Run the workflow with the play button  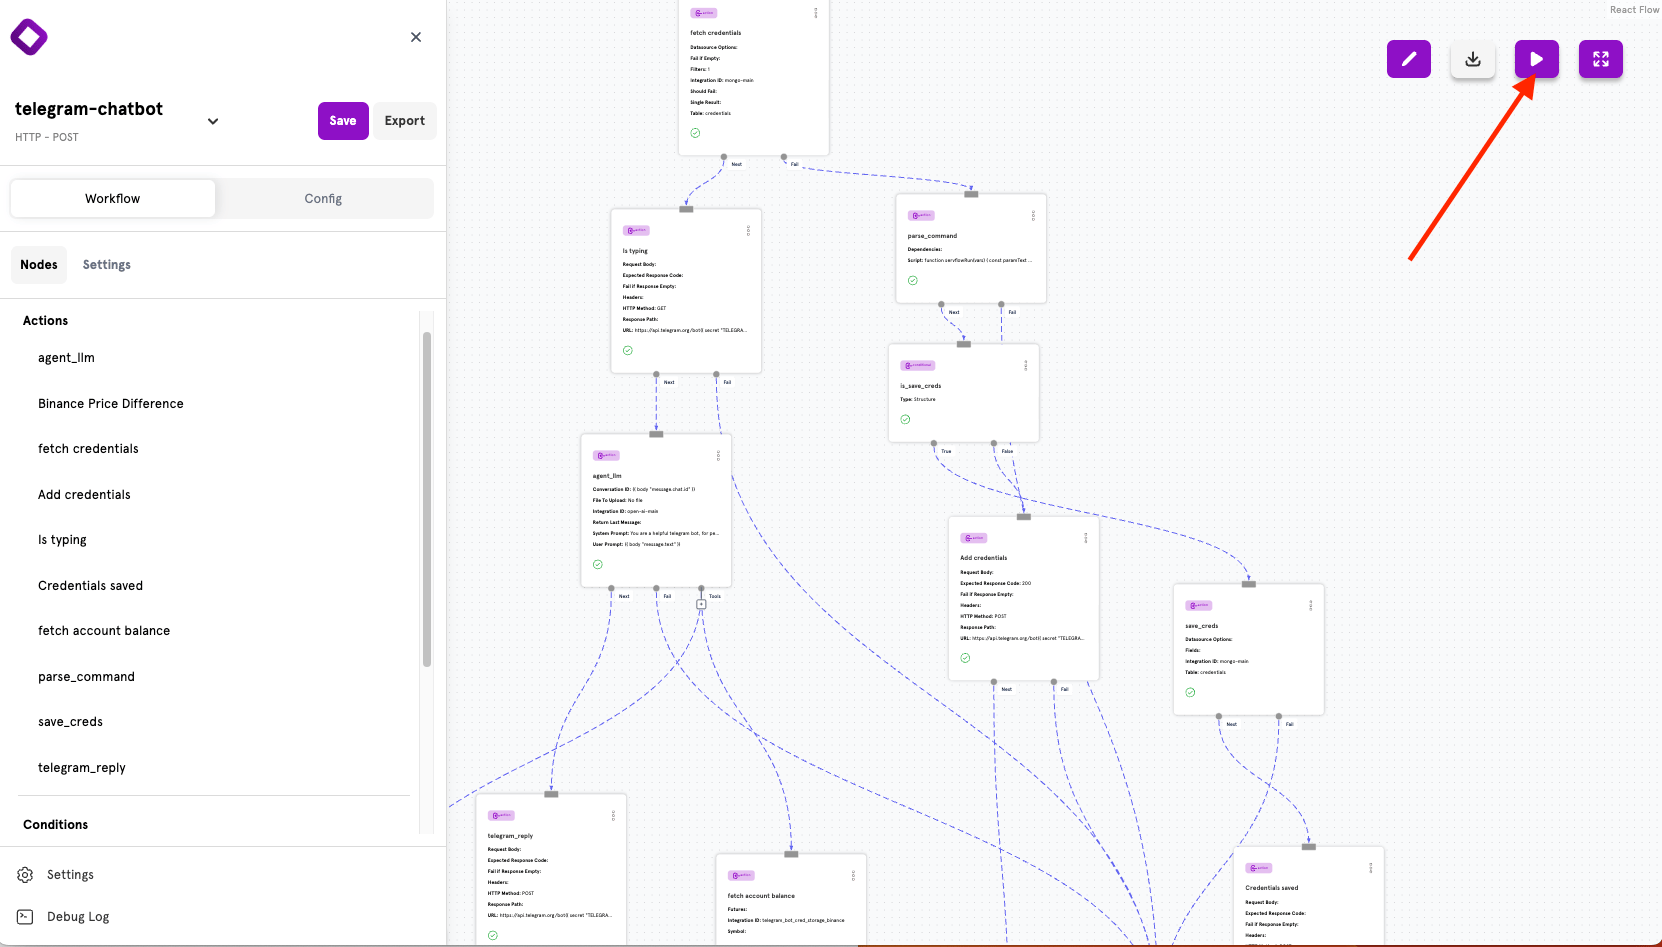coord(1537,59)
